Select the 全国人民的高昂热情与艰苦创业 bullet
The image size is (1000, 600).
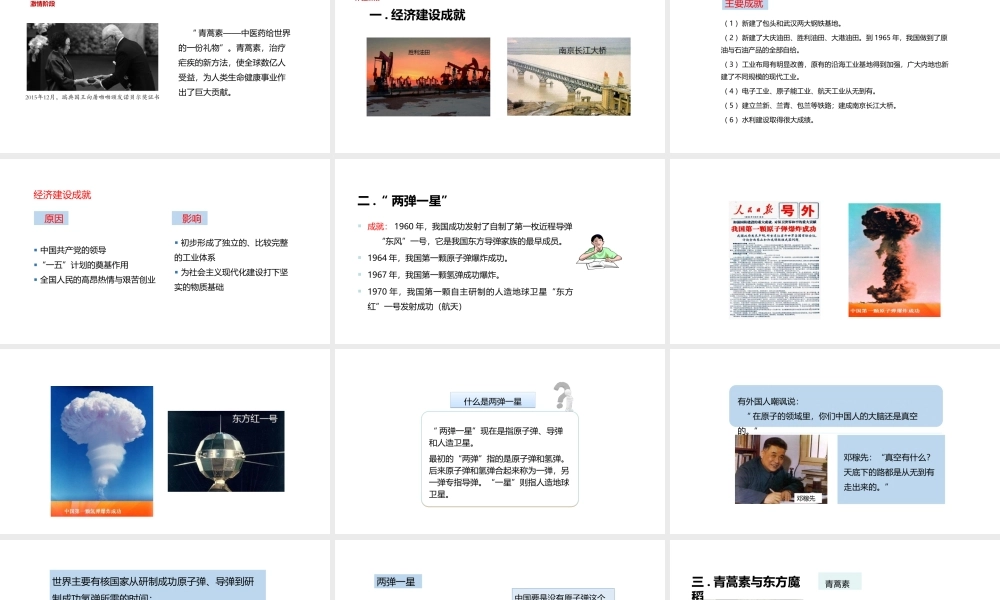point(95,279)
